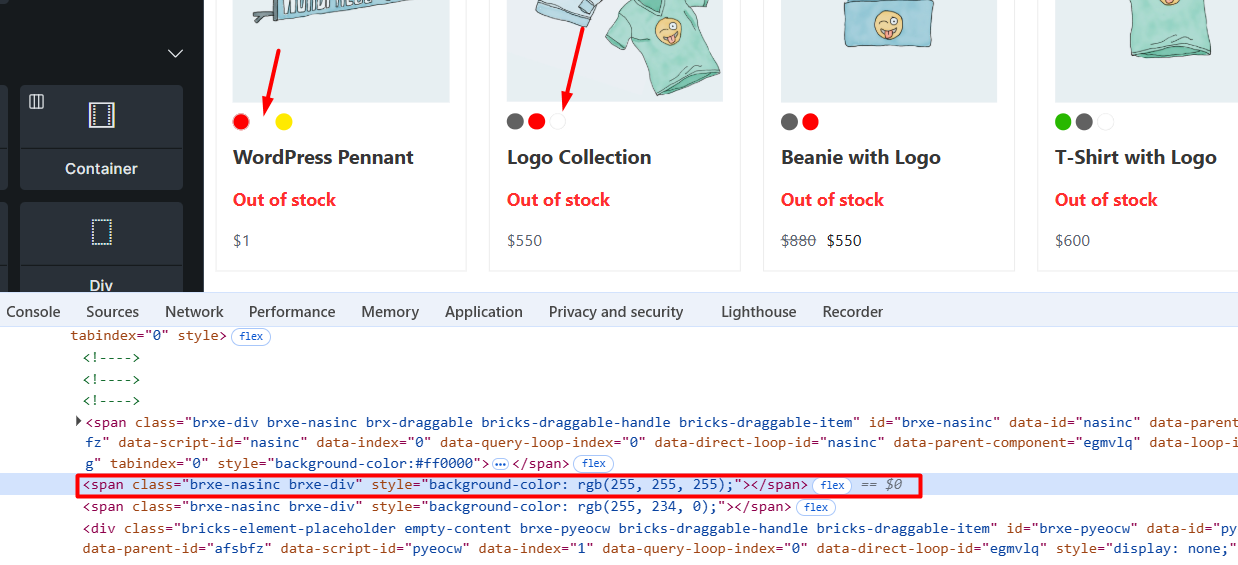Collapse the elements category with the chevron

click(x=175, y=53)
